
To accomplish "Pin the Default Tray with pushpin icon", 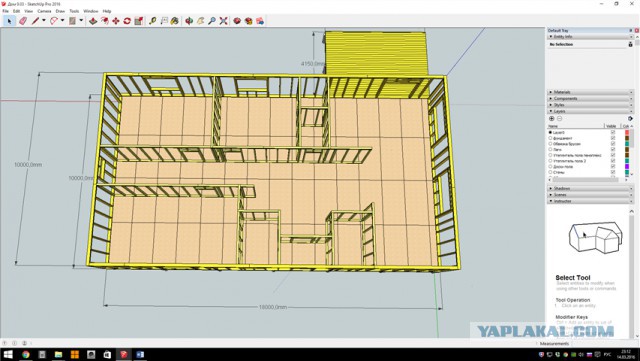I will tap(631, 30).
